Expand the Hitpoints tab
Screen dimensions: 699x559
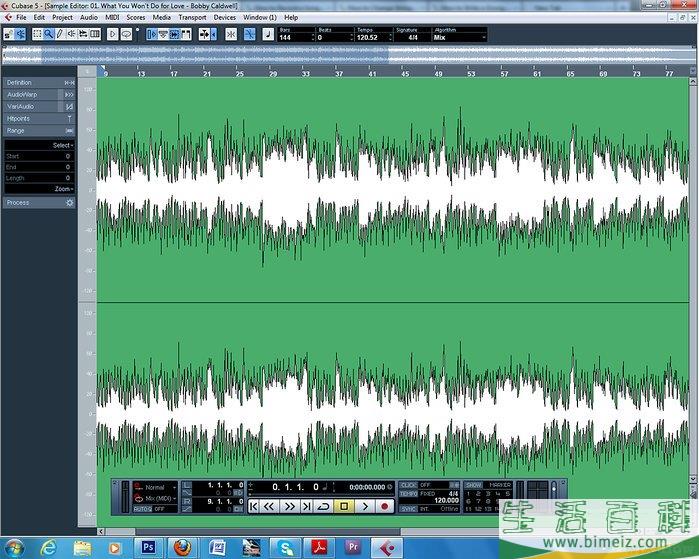point(39,119)
